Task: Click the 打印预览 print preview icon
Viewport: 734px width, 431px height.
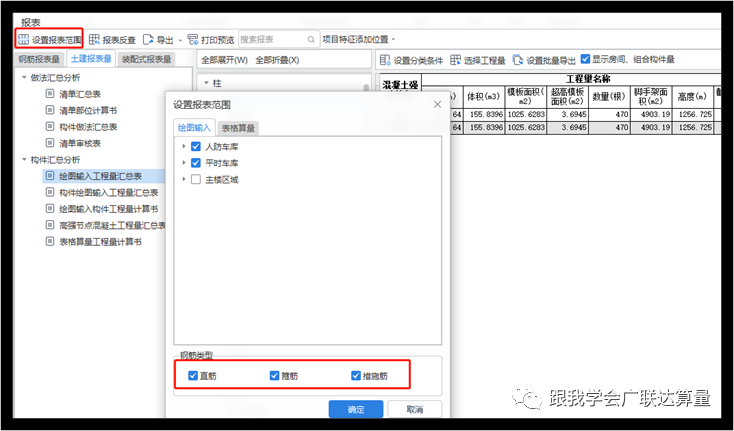Action: [x=193, y=40]
